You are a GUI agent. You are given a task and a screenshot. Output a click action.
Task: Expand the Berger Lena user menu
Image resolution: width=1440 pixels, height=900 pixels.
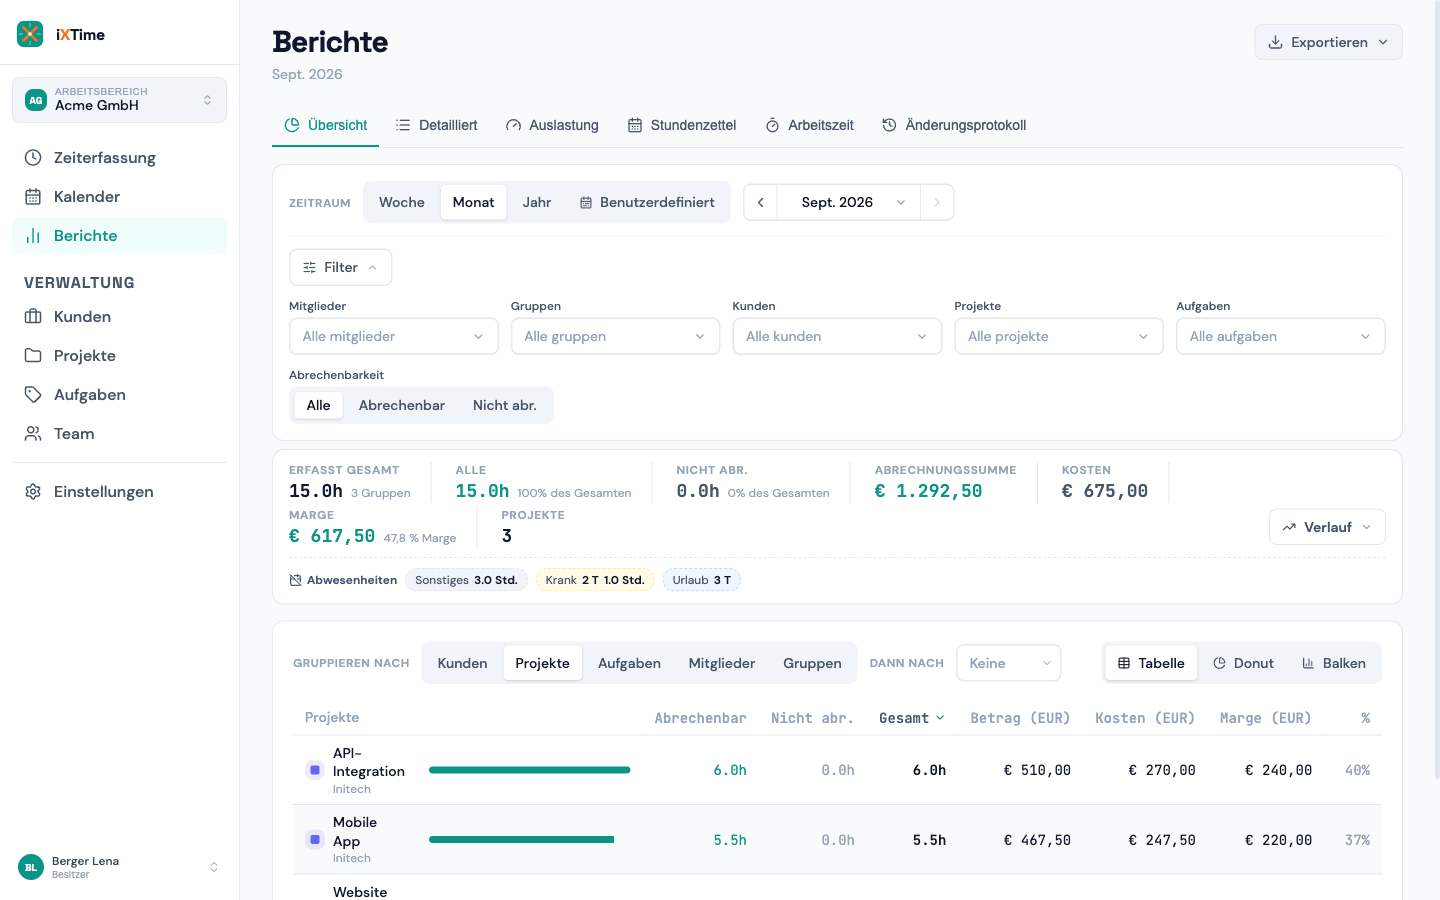coord(119,867)
